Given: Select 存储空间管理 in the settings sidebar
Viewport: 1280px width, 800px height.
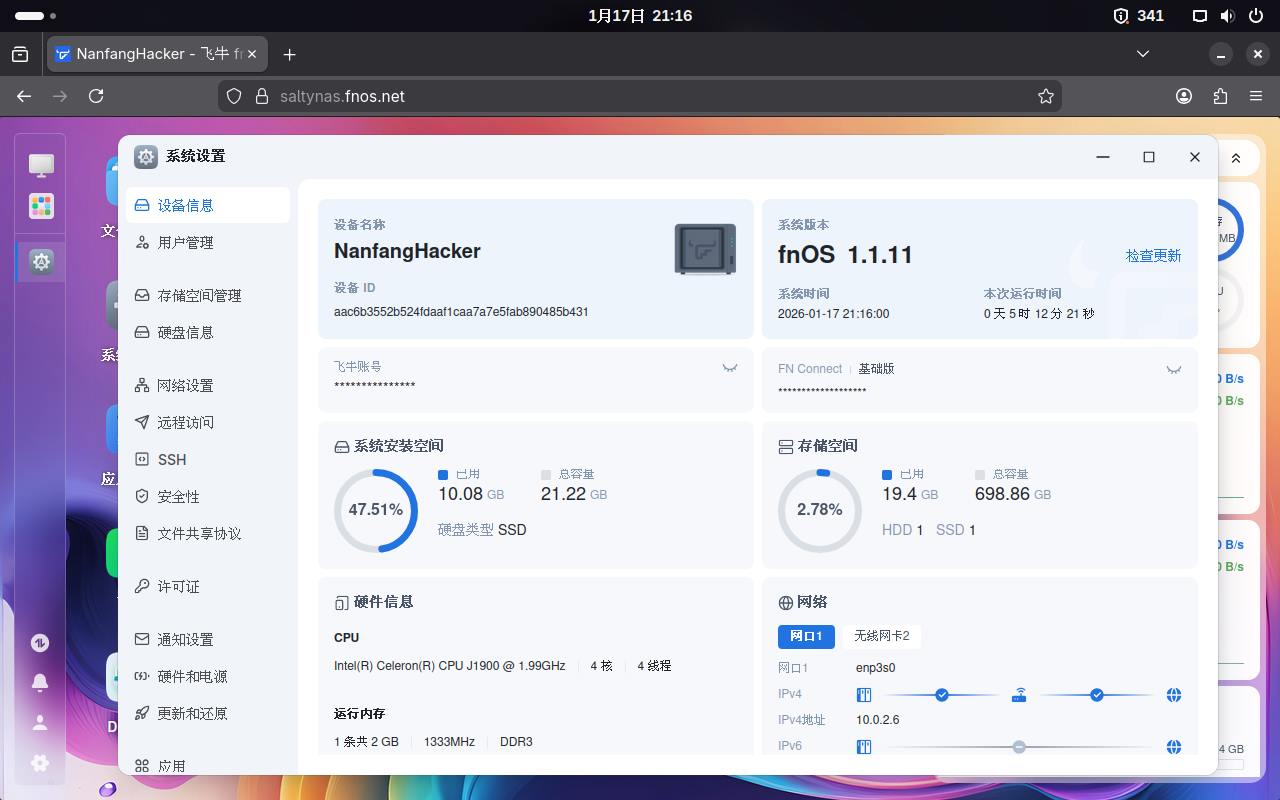Looking at the screenshot, I should pyautogui.click(x=199, y=296).
